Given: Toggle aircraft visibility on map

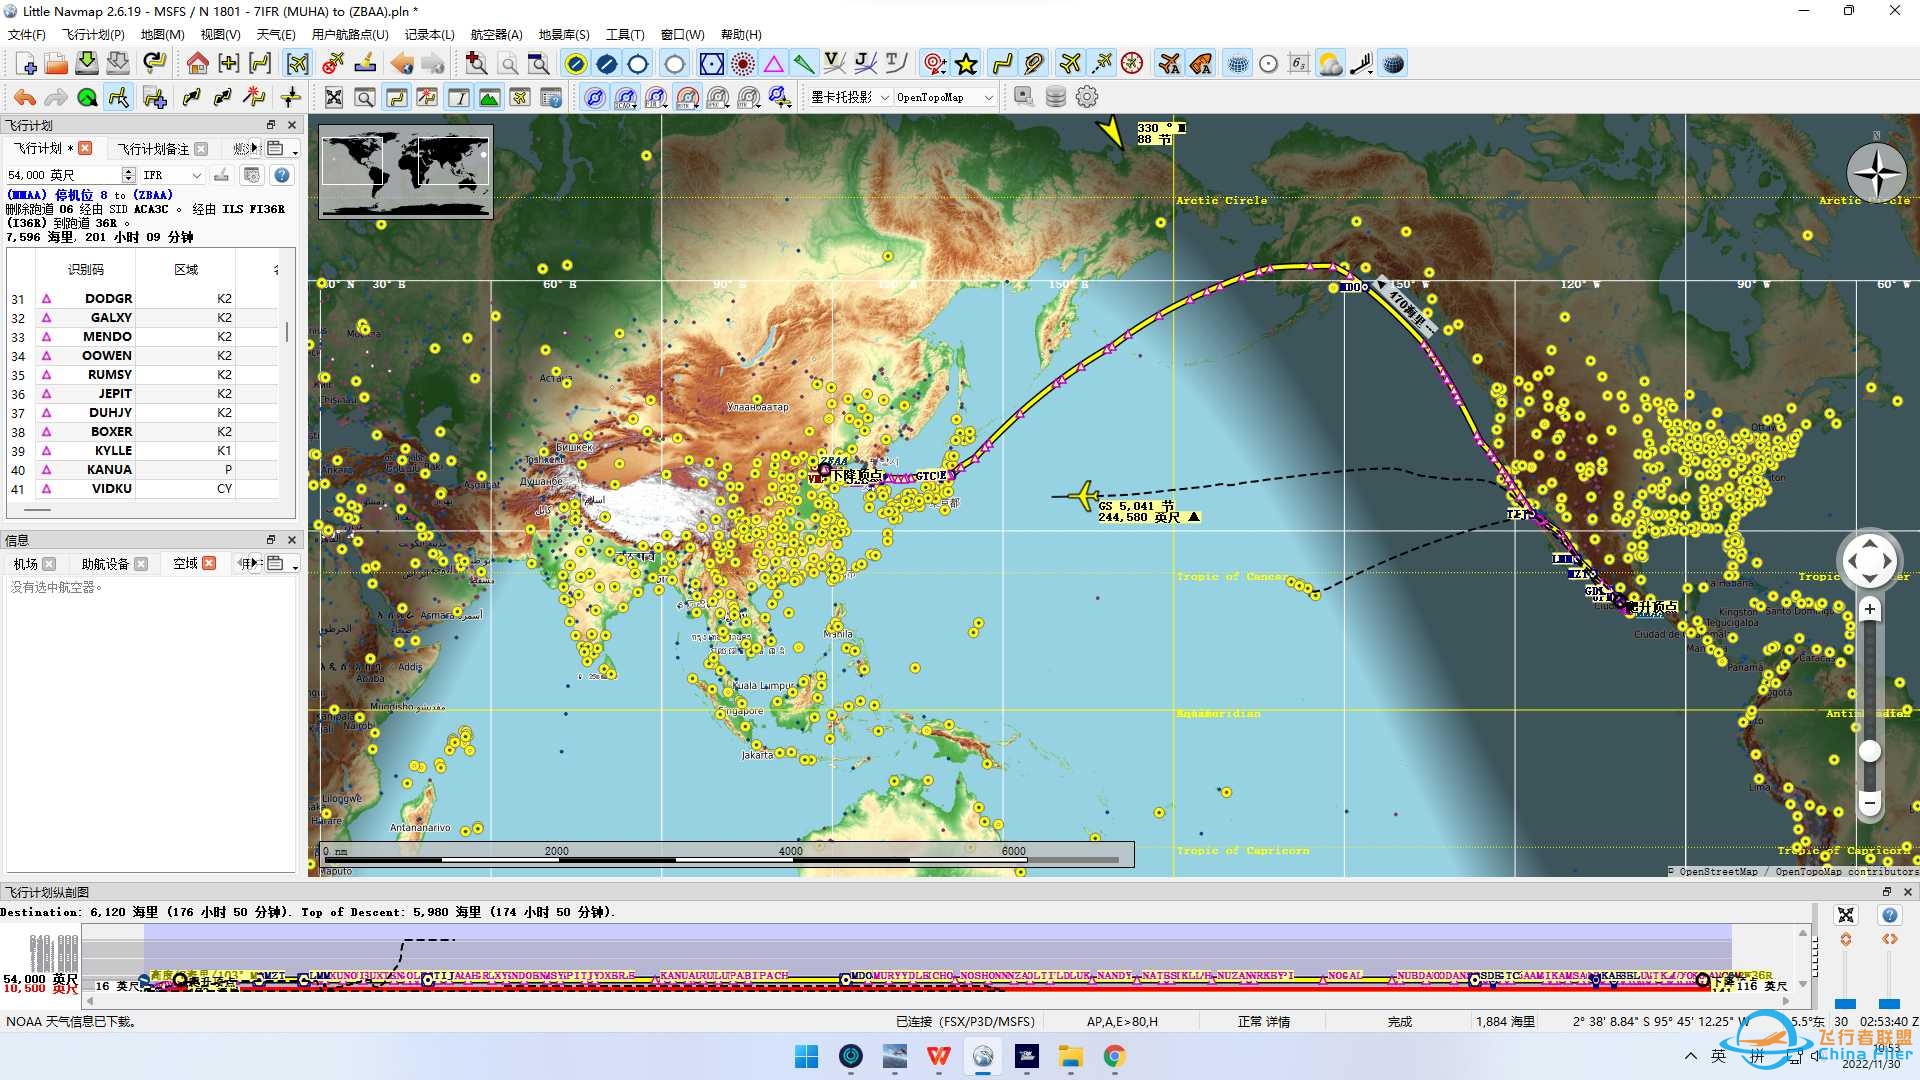Looking at the screenshot, I should [x=1070, y=64].
